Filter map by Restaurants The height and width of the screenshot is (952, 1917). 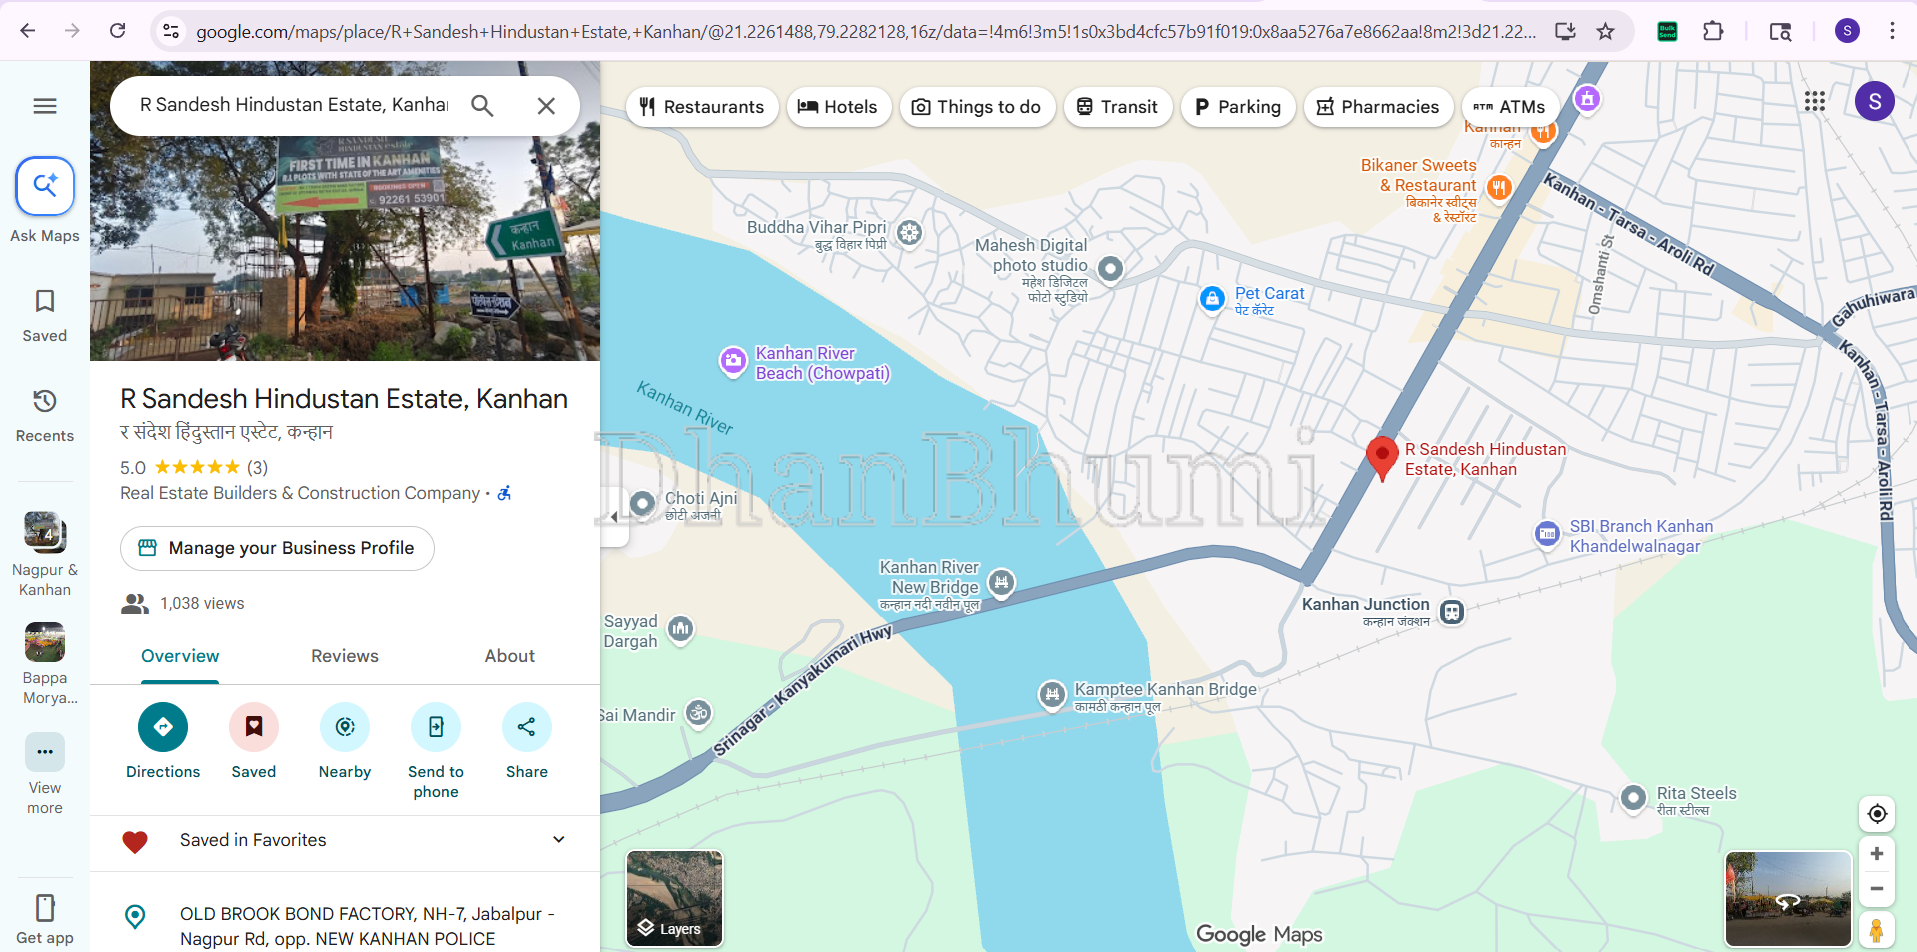pyautogui.click(x=702, y=107)
